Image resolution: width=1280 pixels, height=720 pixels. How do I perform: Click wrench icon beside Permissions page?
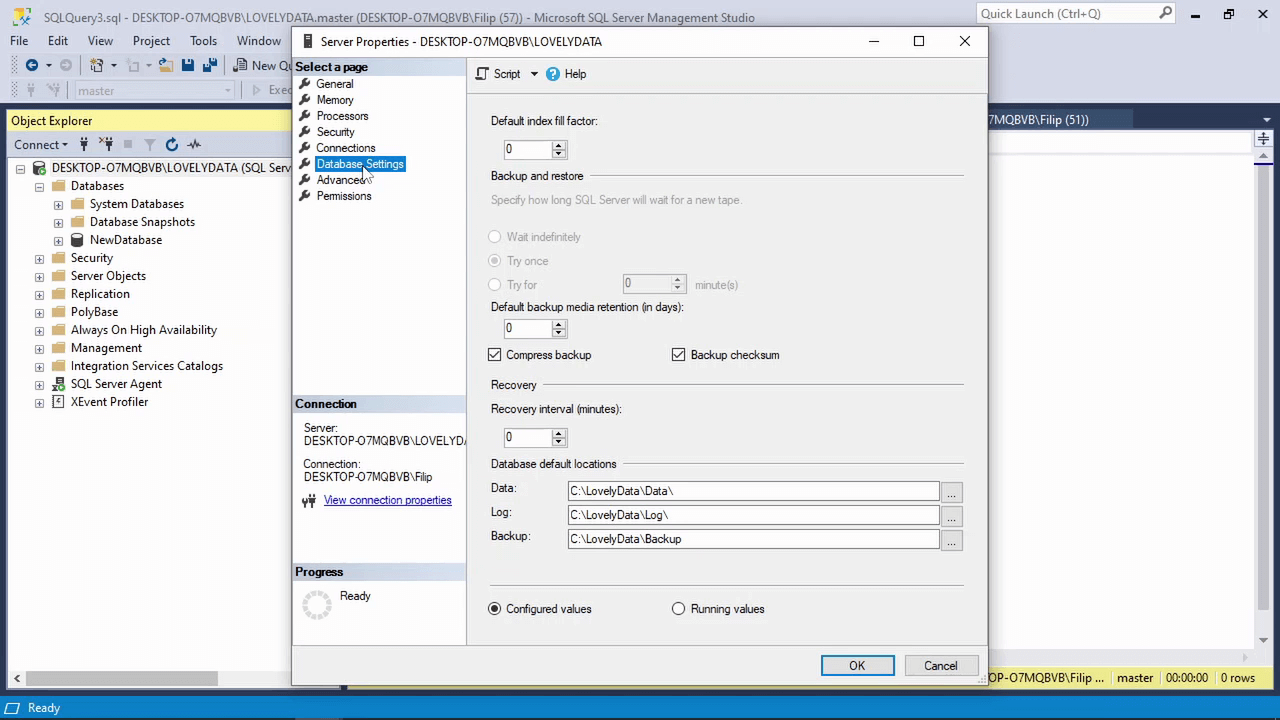point(305,196)
